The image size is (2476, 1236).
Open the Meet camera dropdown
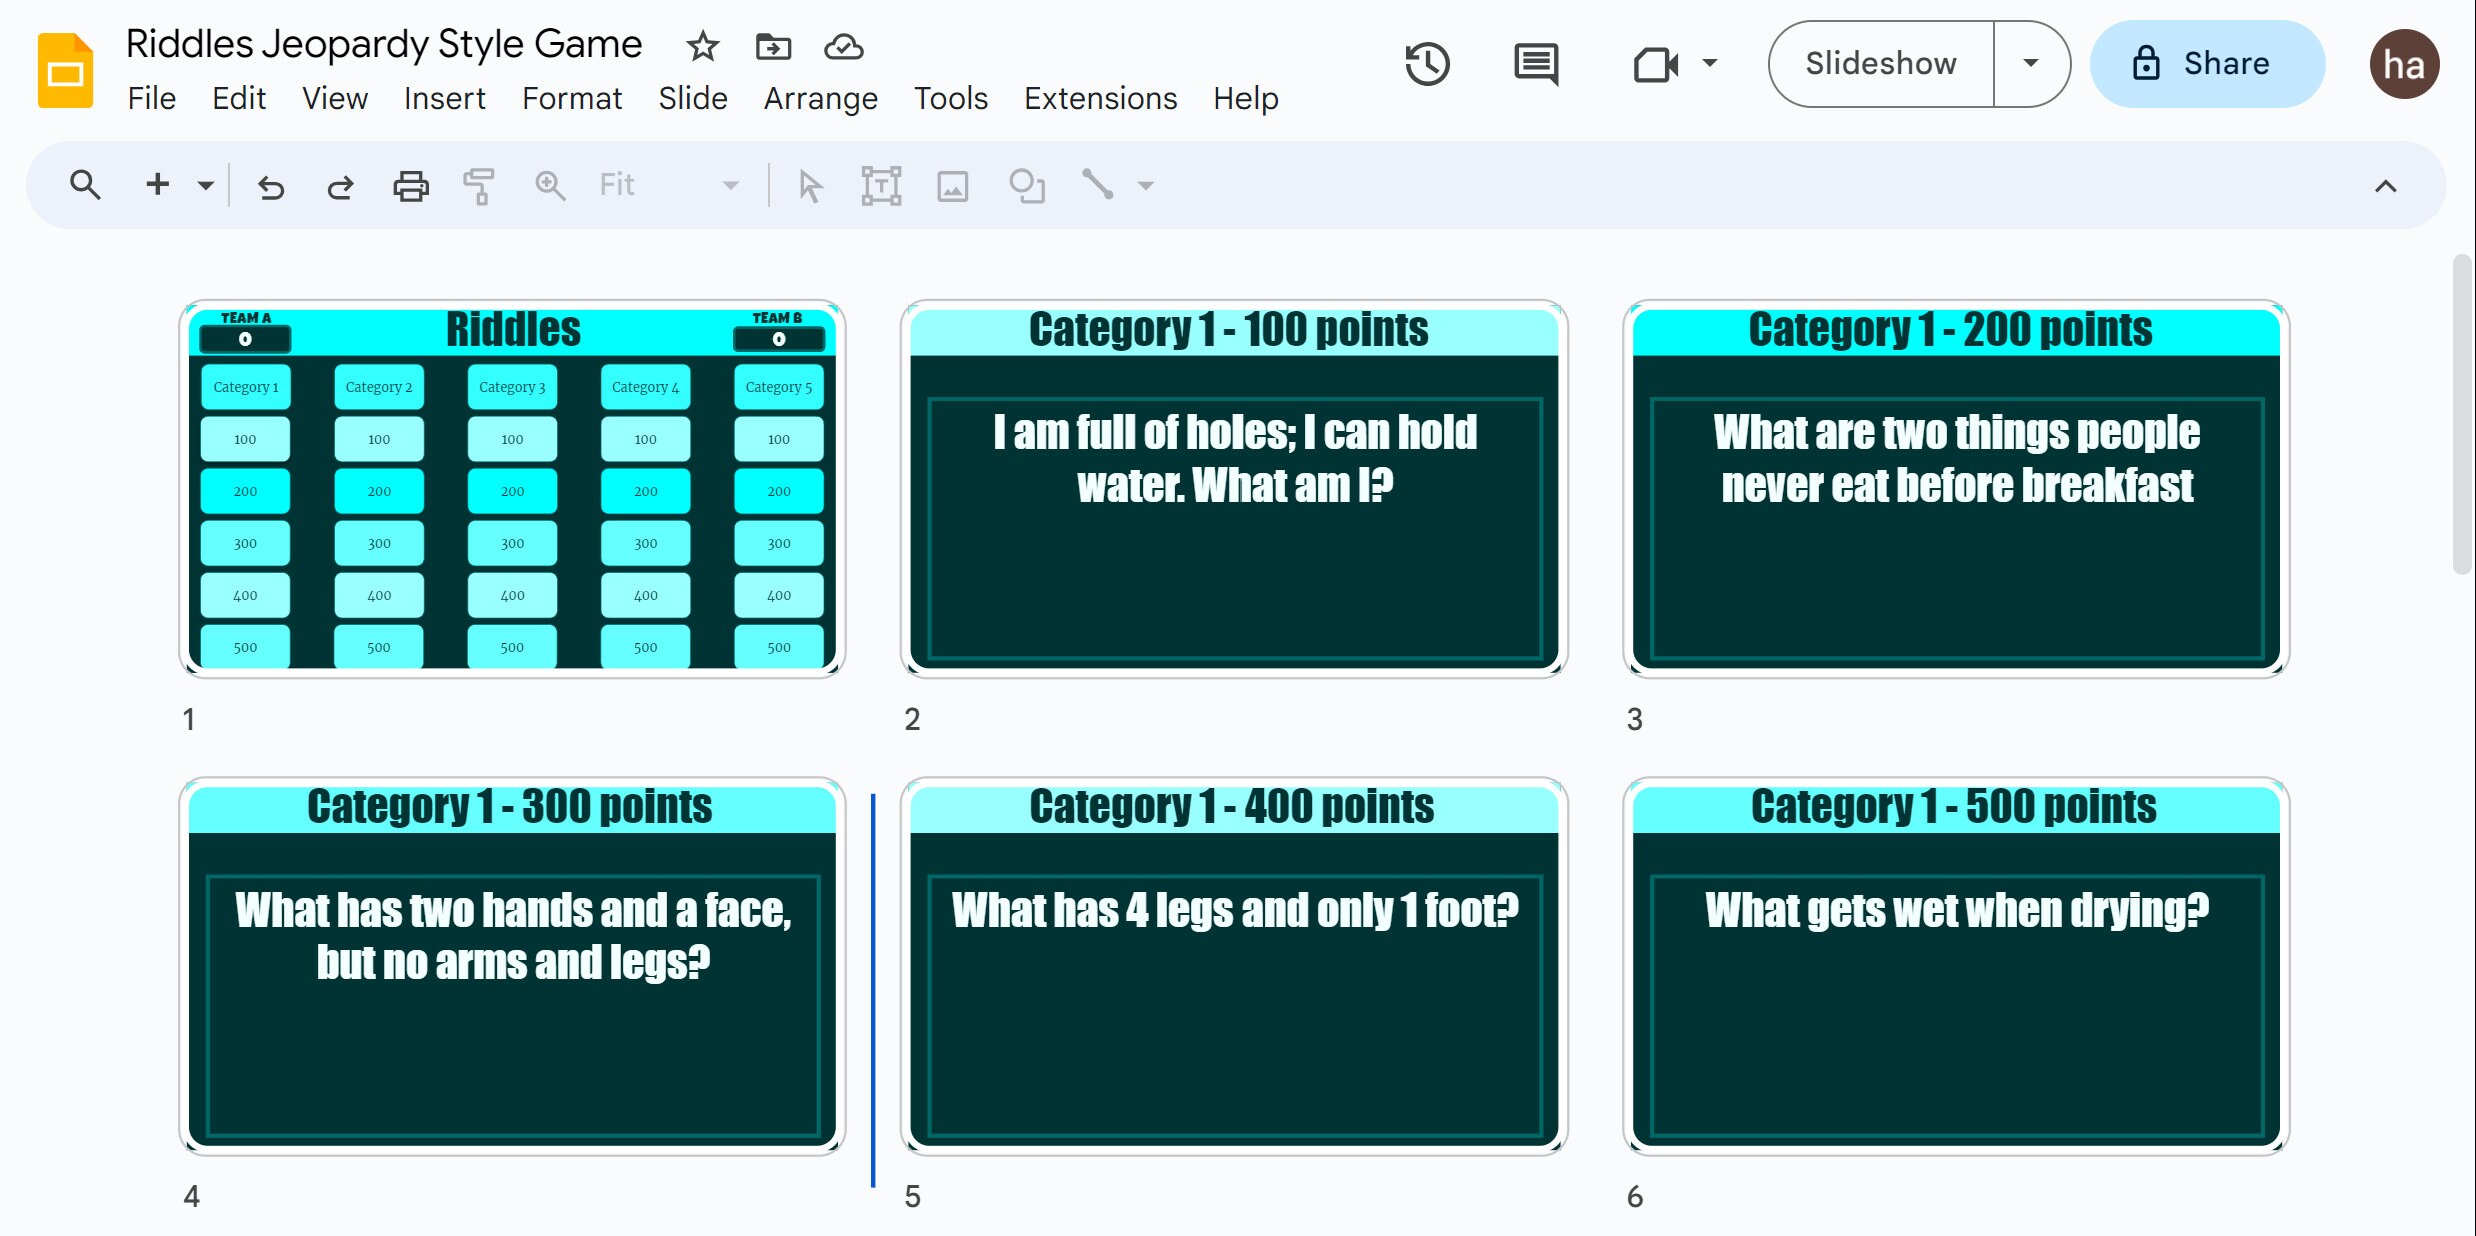1710,63
